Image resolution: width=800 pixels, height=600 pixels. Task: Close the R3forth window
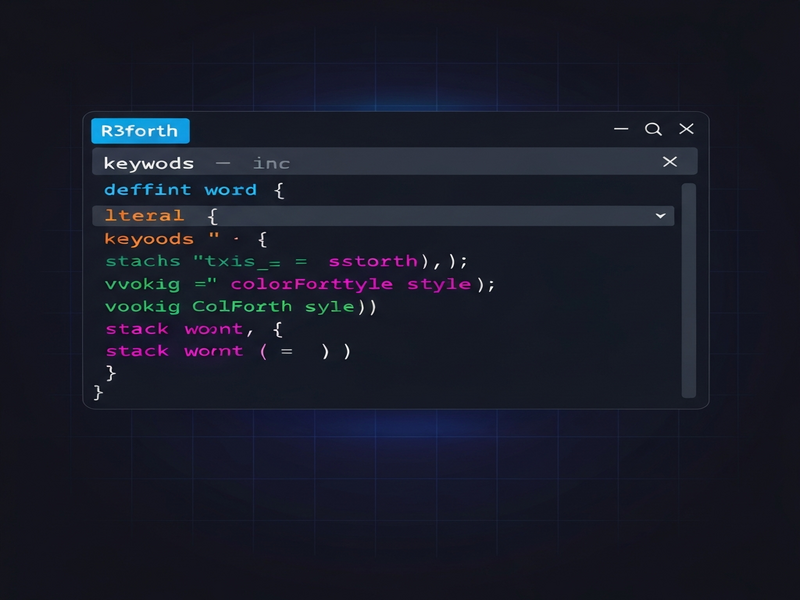(x=686, y=129)
